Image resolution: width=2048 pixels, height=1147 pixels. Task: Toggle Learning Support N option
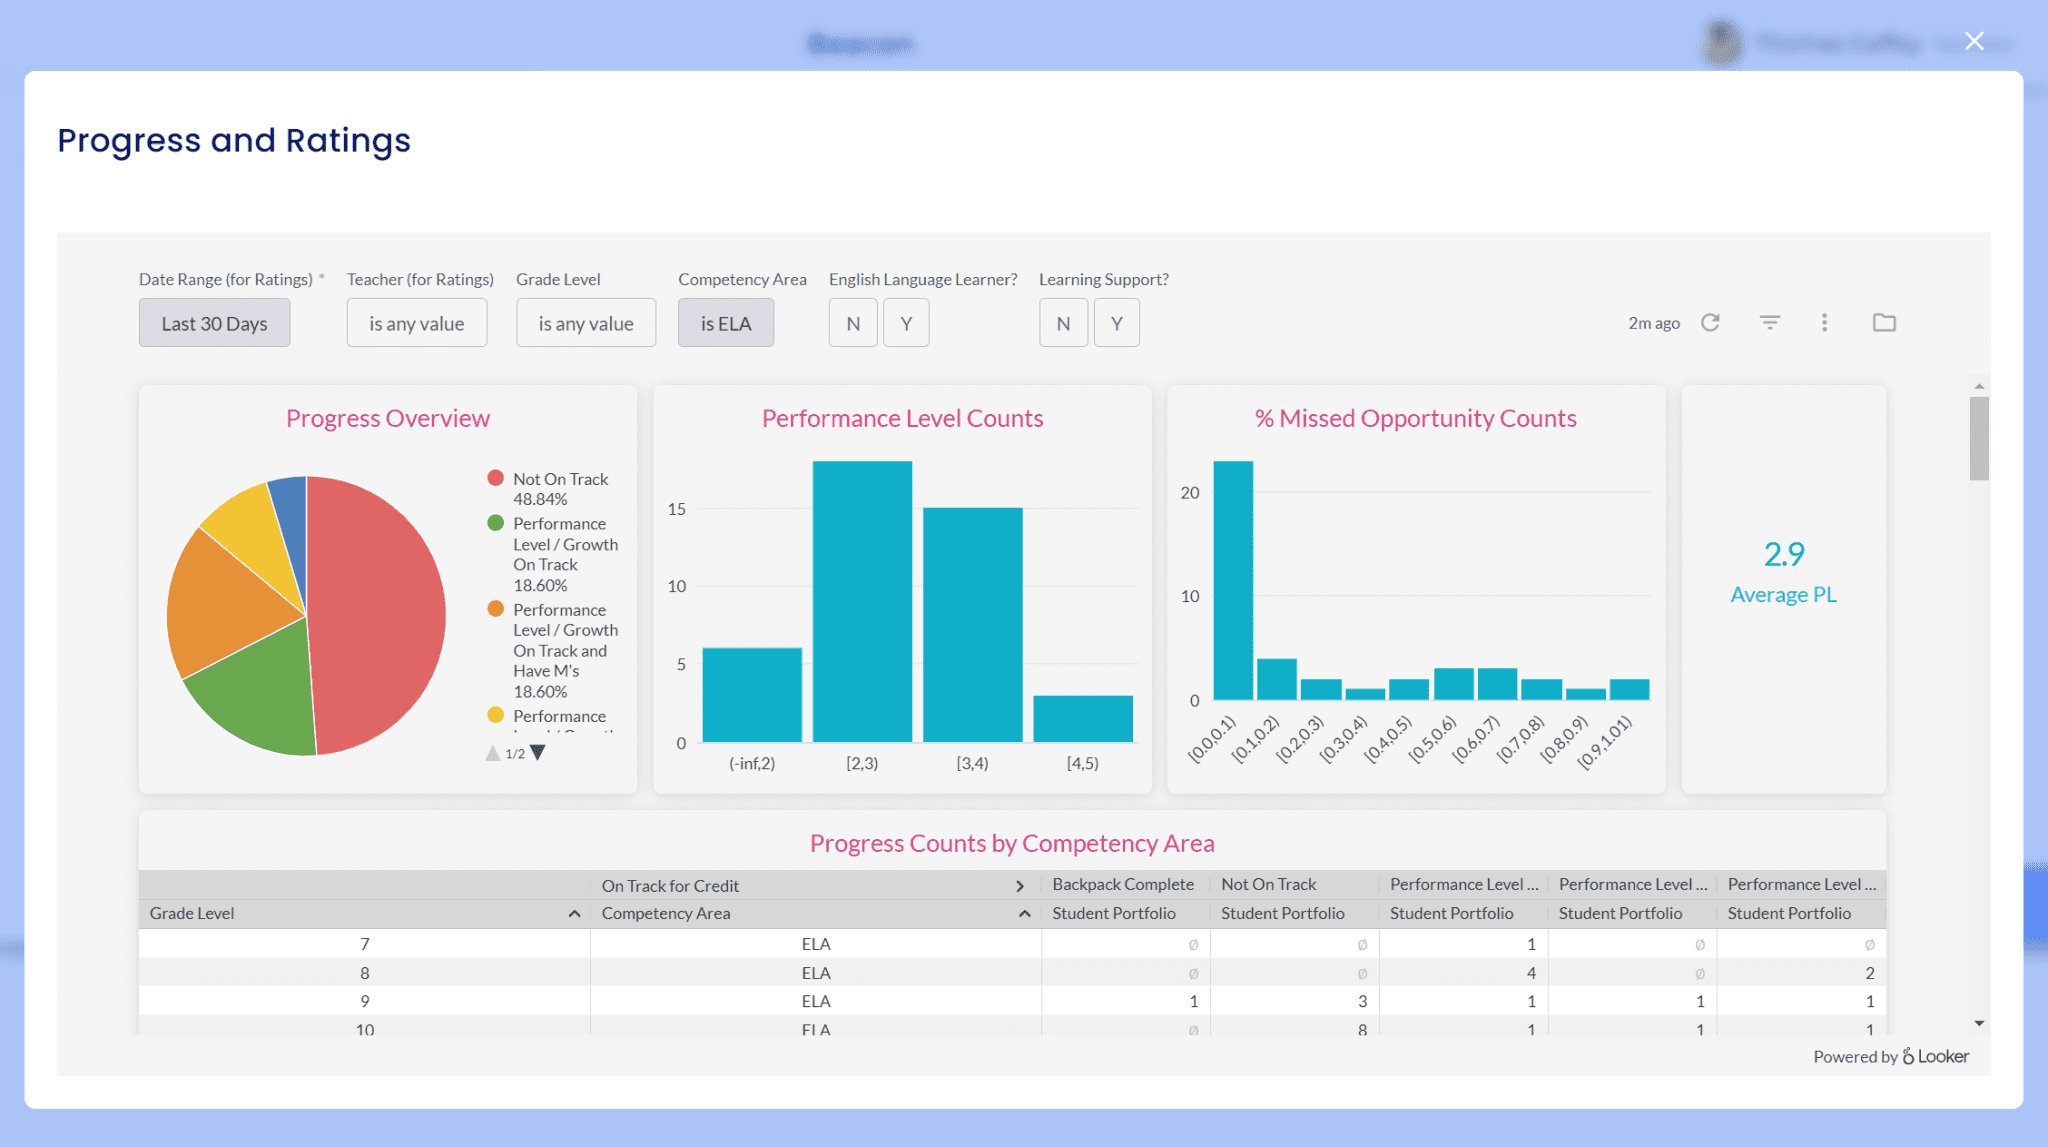click(x=1063, y=323)
